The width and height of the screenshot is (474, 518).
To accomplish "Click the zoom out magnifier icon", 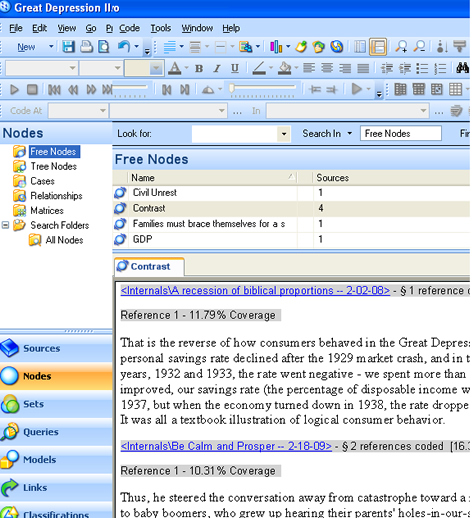I will pyautogui.click(x=419, y=47).
